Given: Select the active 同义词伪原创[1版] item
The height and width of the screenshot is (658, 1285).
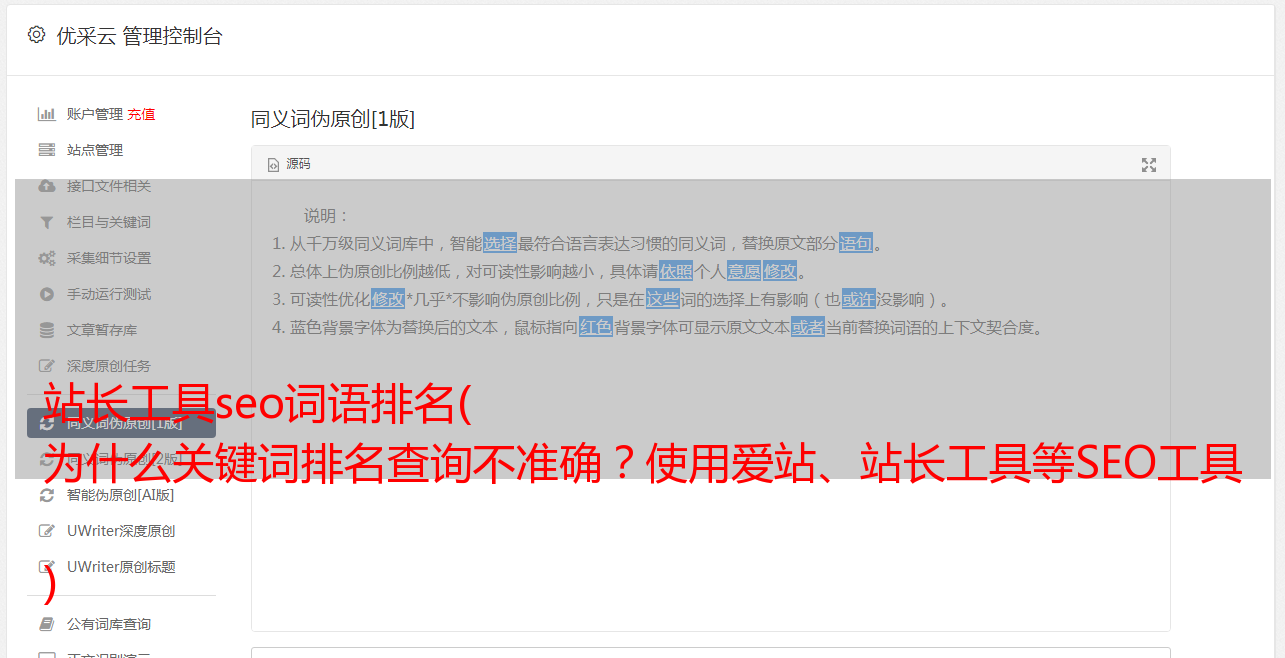Looking at the screenshot, I should click(x=121, y=423).
